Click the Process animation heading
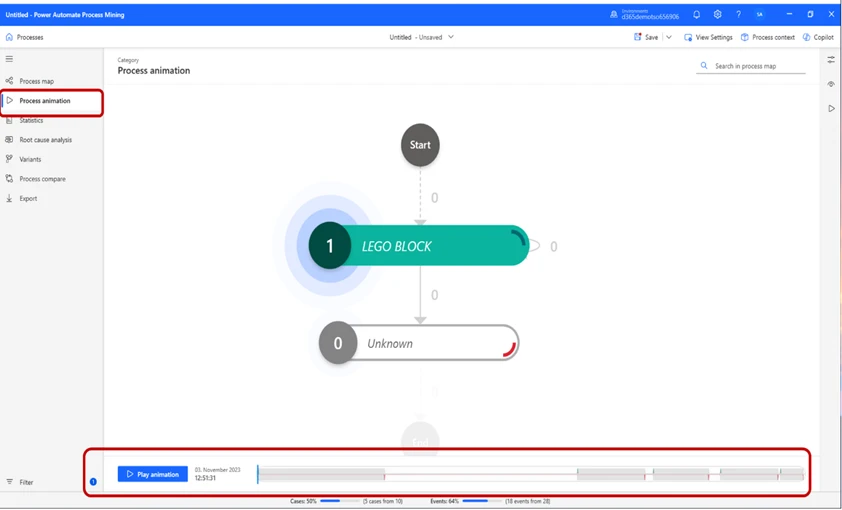 [154, 70]
